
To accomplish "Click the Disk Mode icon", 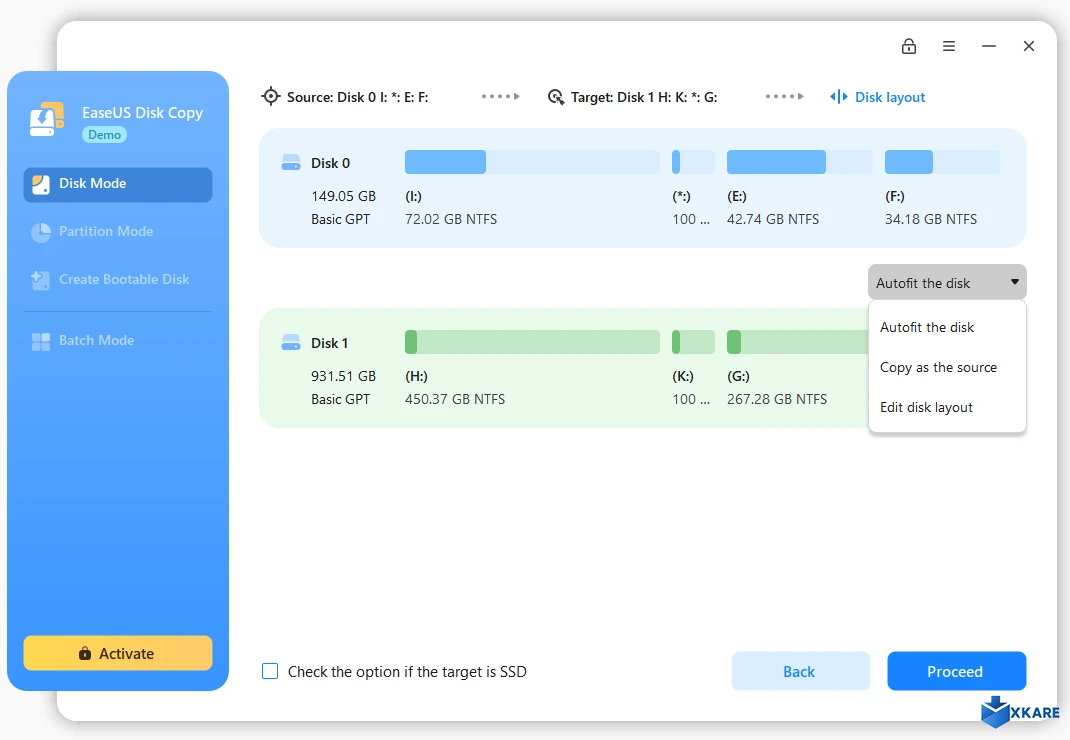I will (41, 184).
